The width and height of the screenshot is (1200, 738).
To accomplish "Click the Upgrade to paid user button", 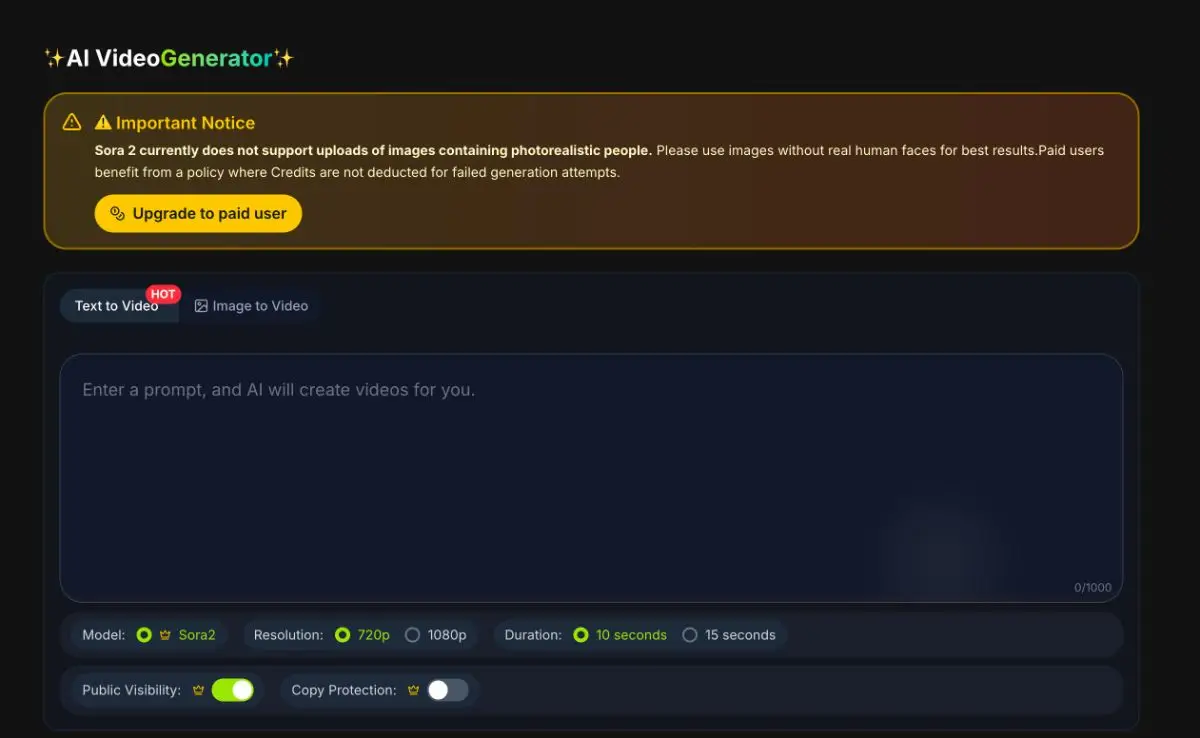I will (x=198, y=213).
